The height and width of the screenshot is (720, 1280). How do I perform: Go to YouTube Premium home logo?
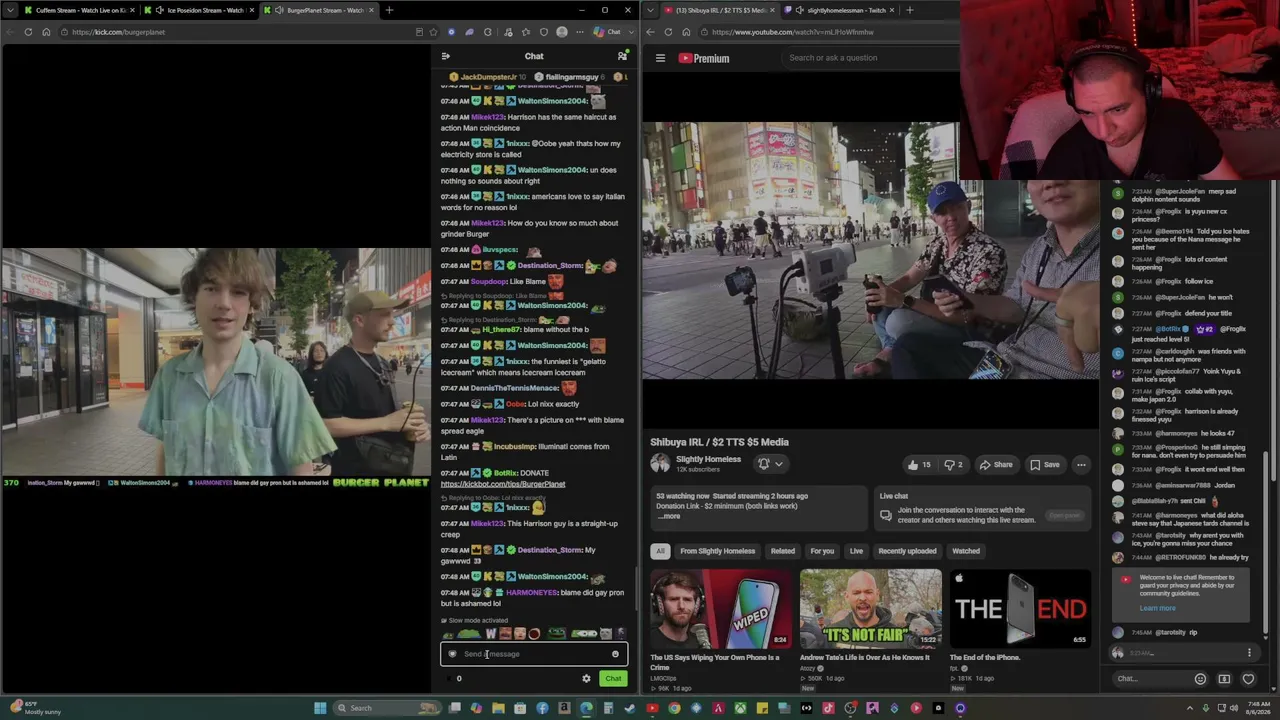click(x=704, y=58)
